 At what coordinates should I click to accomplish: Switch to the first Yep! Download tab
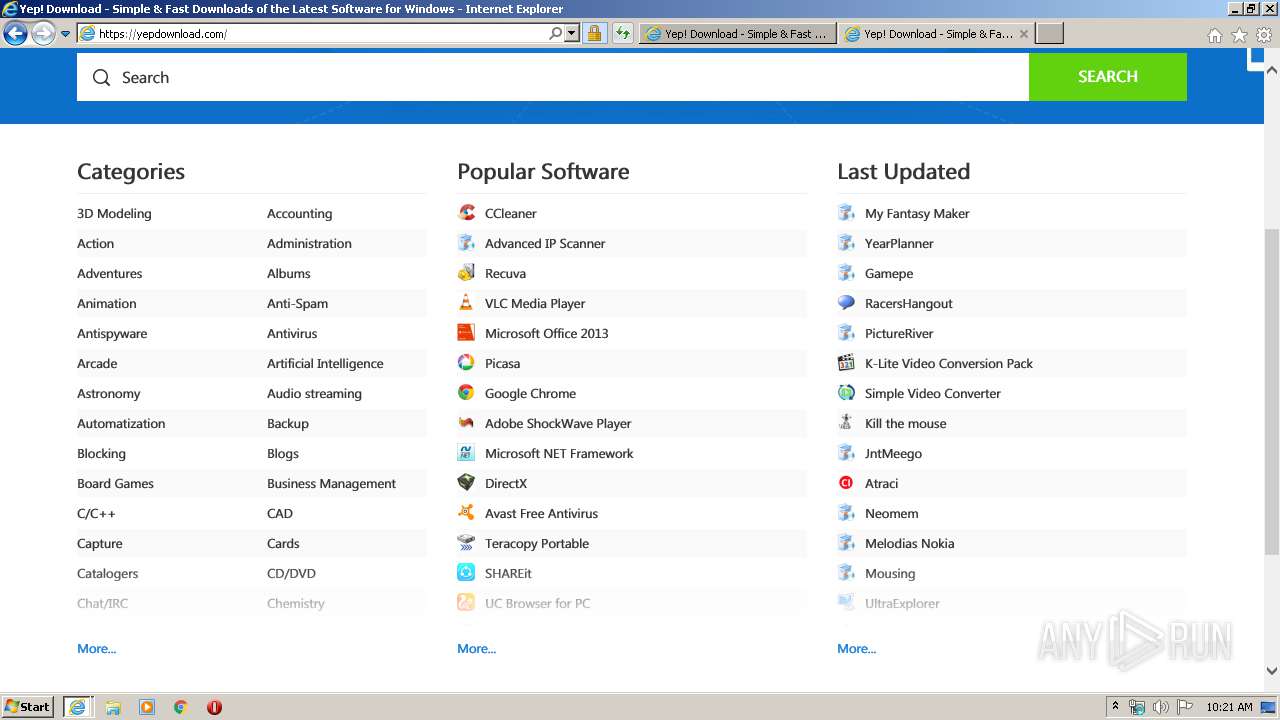click(x=738, y=33)
